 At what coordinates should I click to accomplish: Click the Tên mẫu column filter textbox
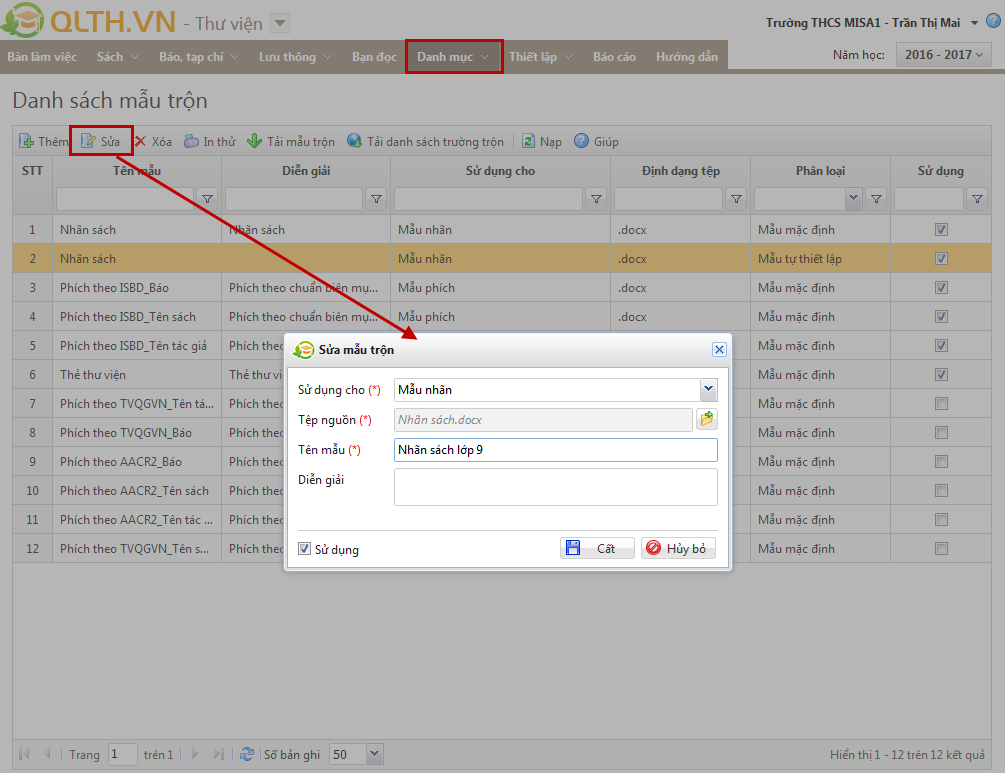(125, 199)
